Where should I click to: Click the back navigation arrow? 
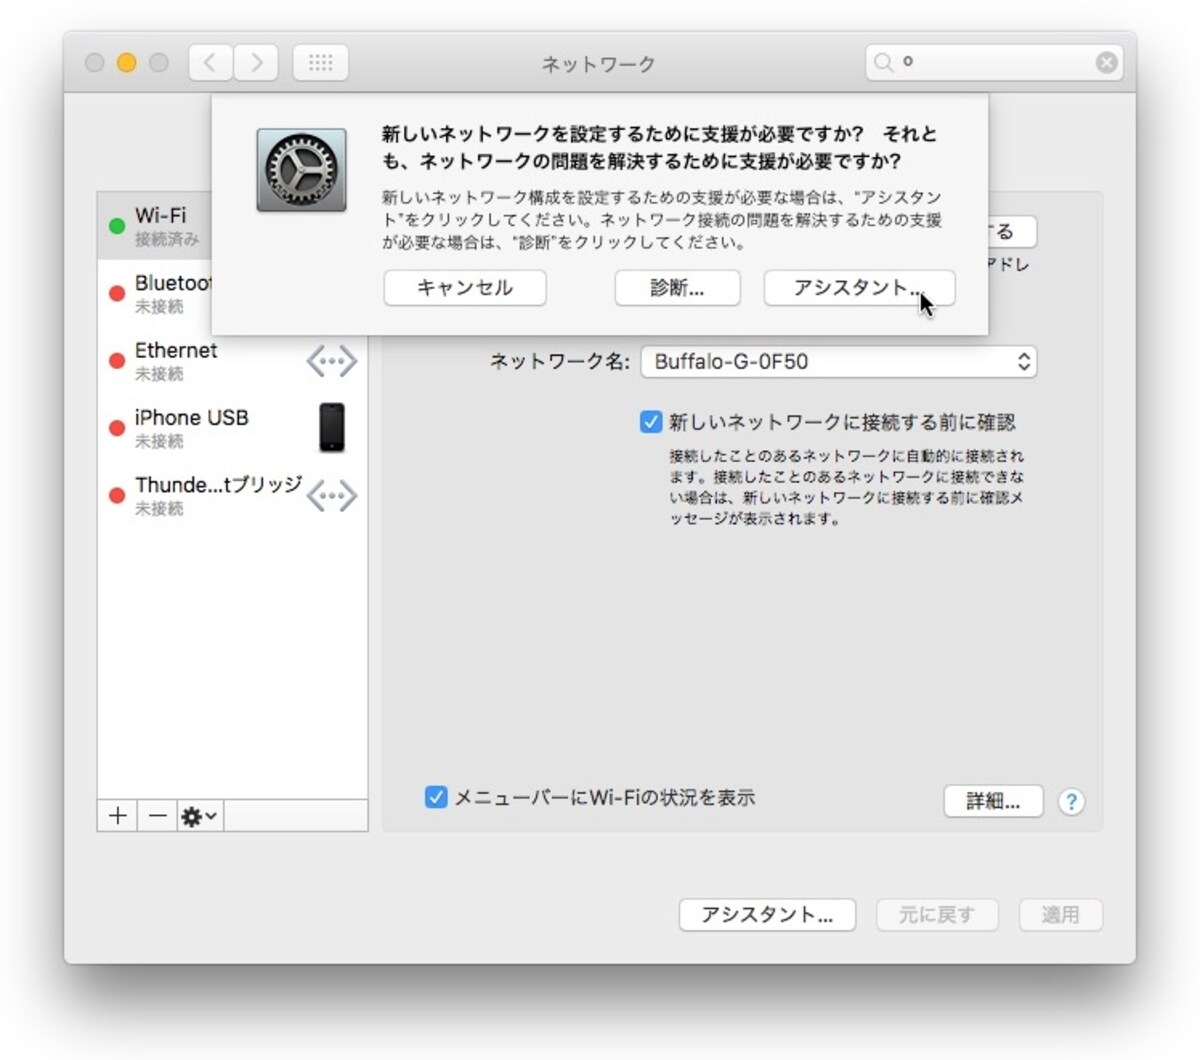[211, 63]
